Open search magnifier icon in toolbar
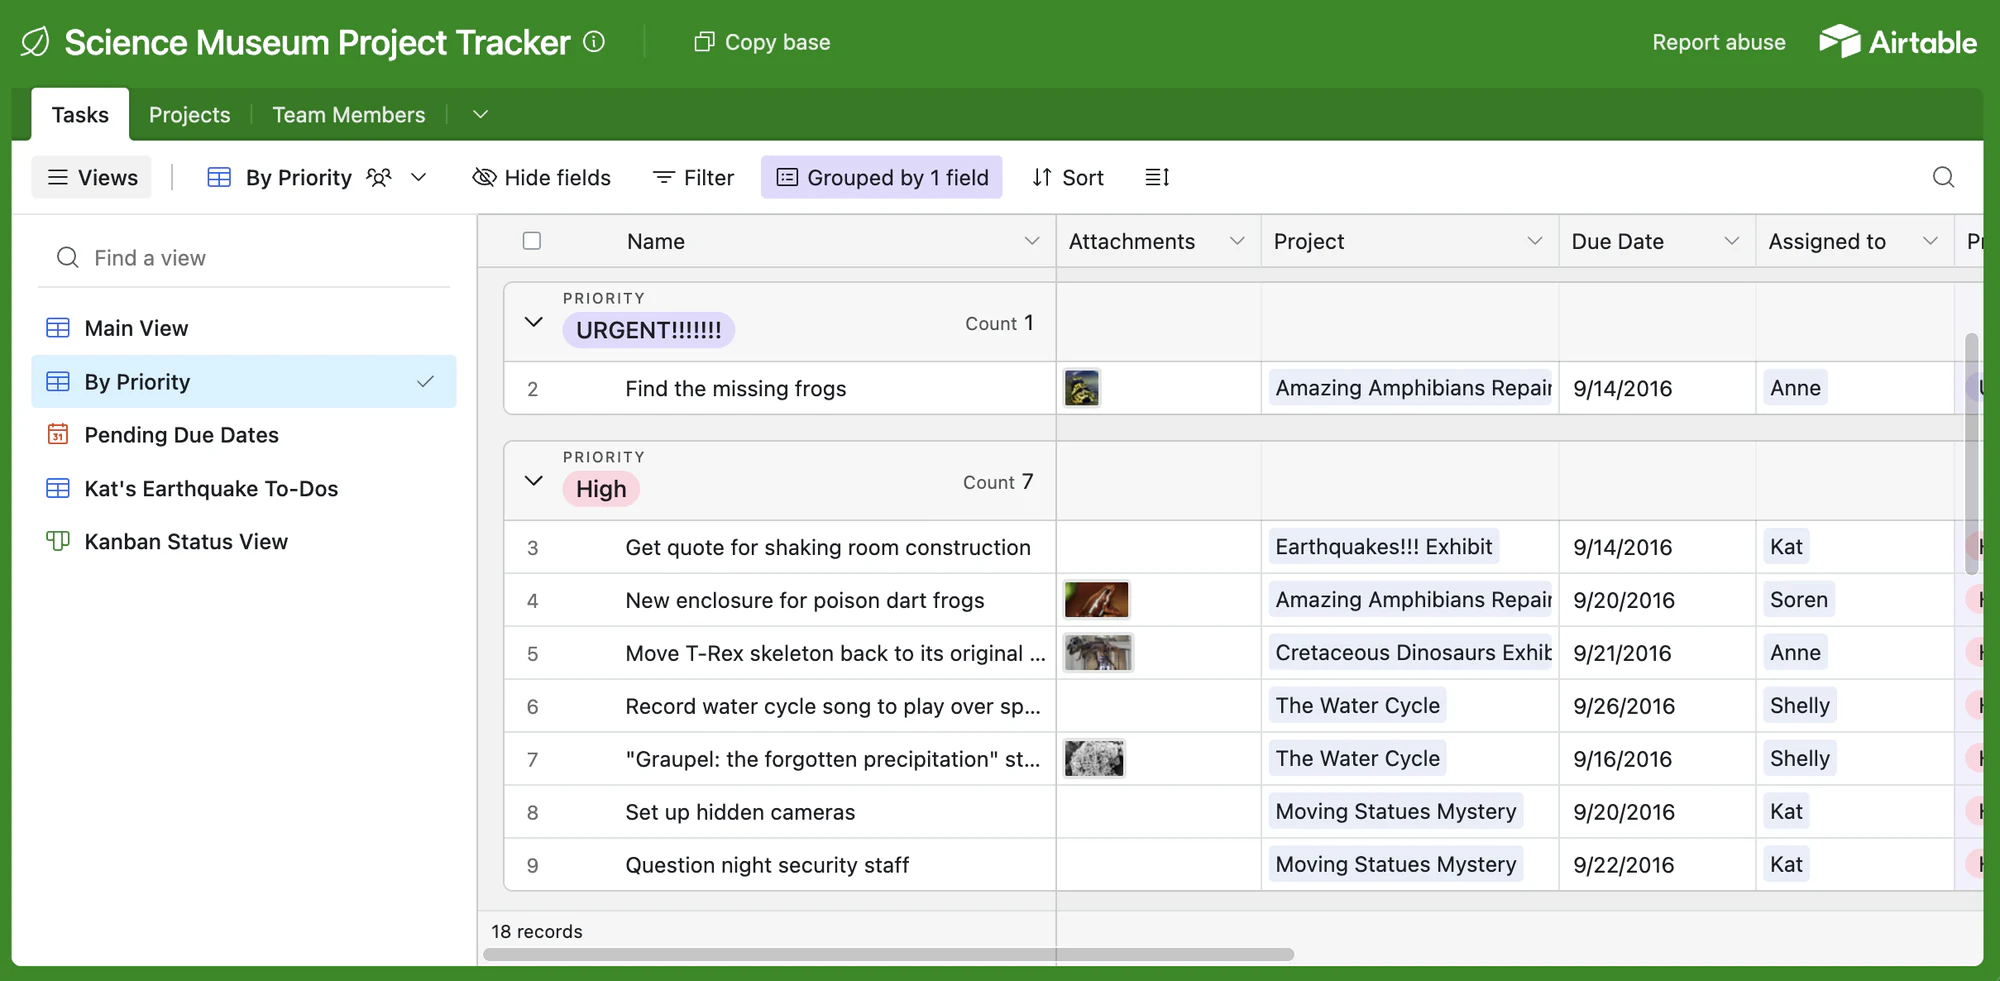Screen dimensions: 2000x981 click(1943, 177)
